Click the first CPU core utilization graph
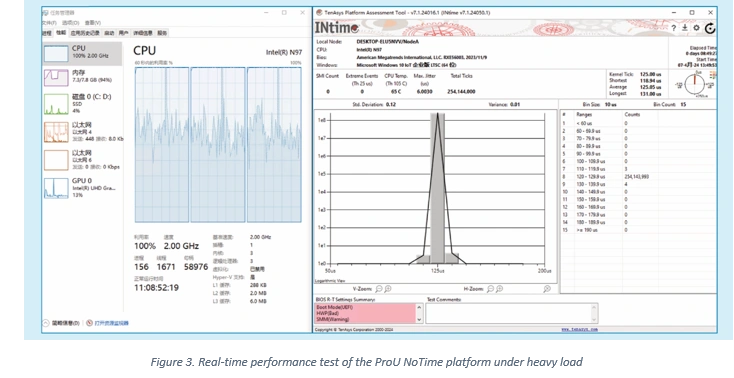Viewport: 734px width, 378px height. [x=162, y=145]
